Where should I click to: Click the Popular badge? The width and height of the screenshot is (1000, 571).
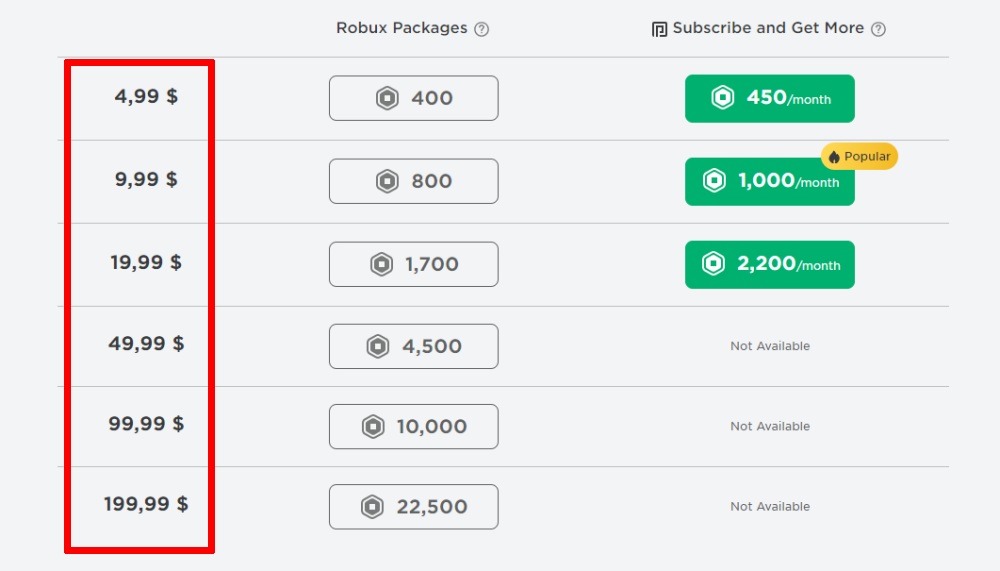[x=860, y=157]
